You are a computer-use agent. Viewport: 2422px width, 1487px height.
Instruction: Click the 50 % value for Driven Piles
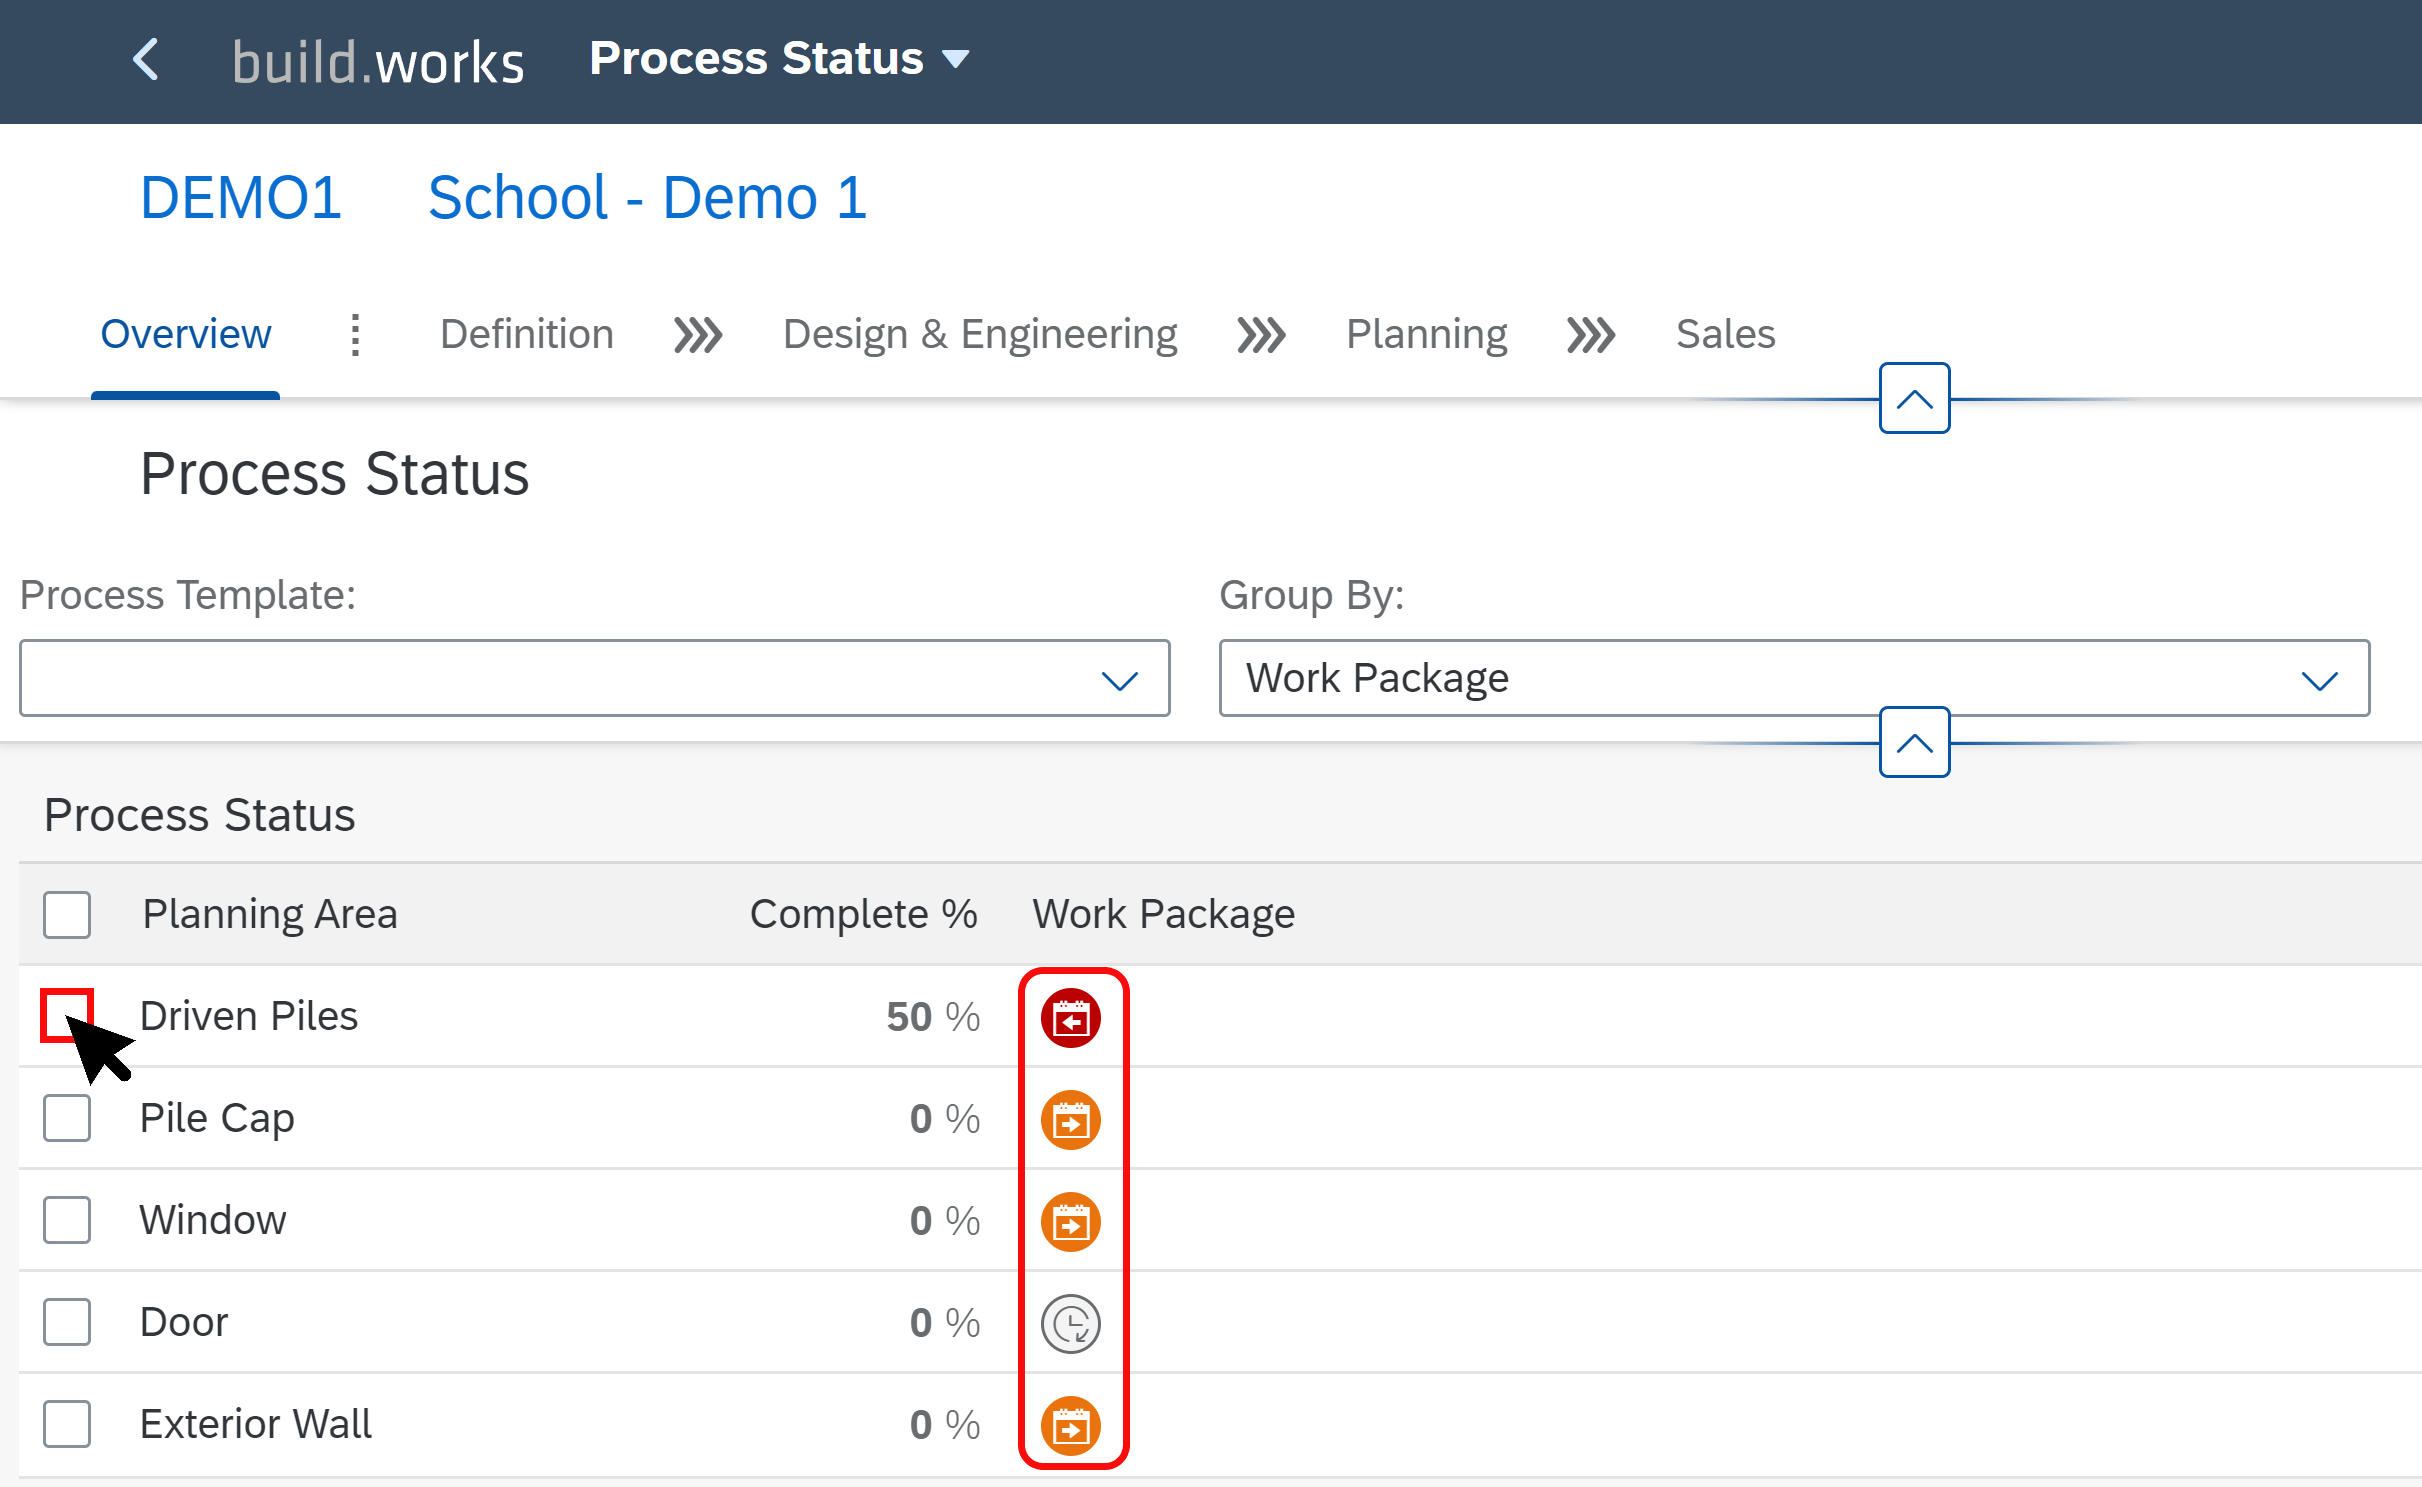933,1018
